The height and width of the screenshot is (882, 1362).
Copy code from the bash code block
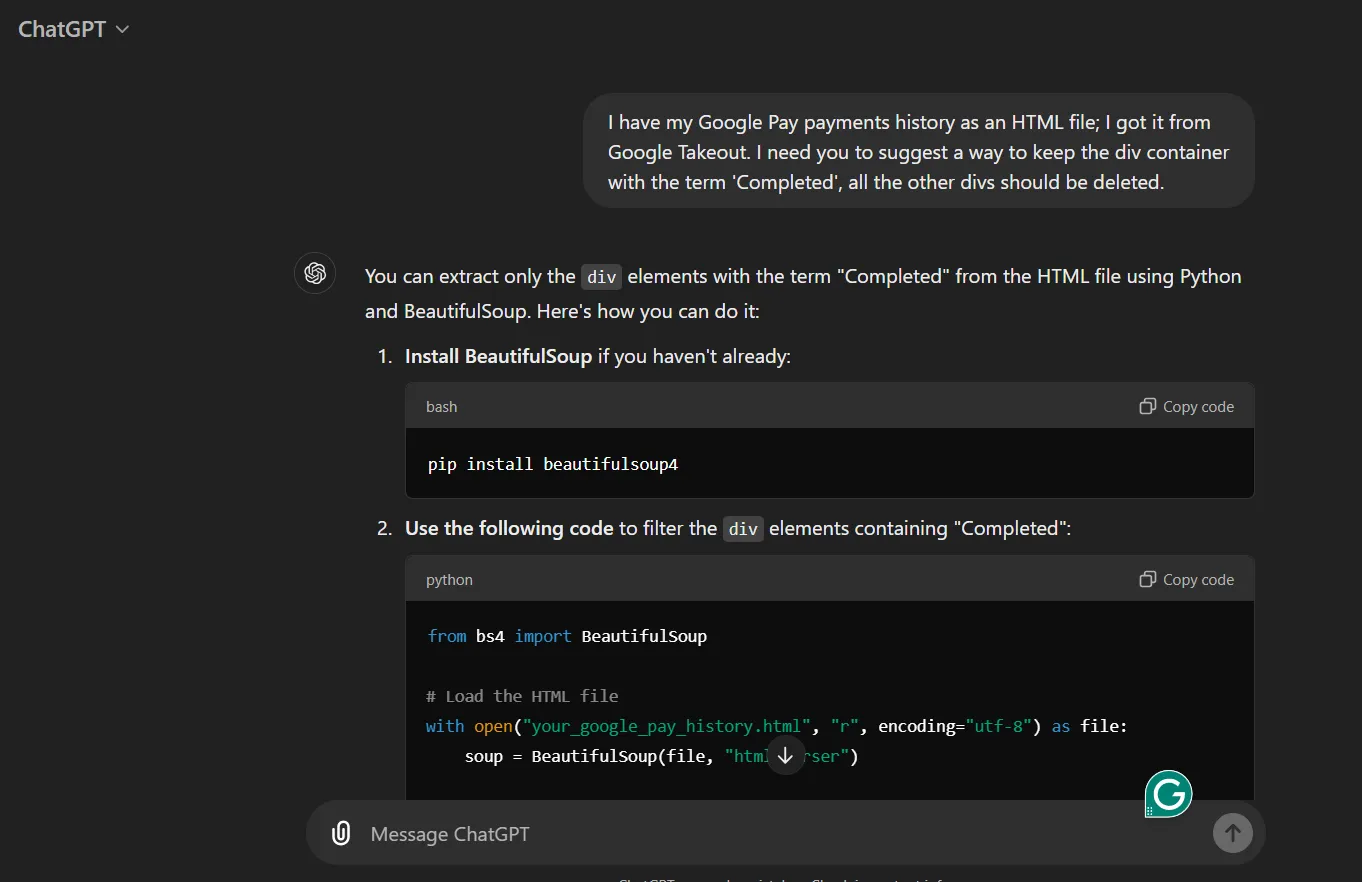[1186, 406]
